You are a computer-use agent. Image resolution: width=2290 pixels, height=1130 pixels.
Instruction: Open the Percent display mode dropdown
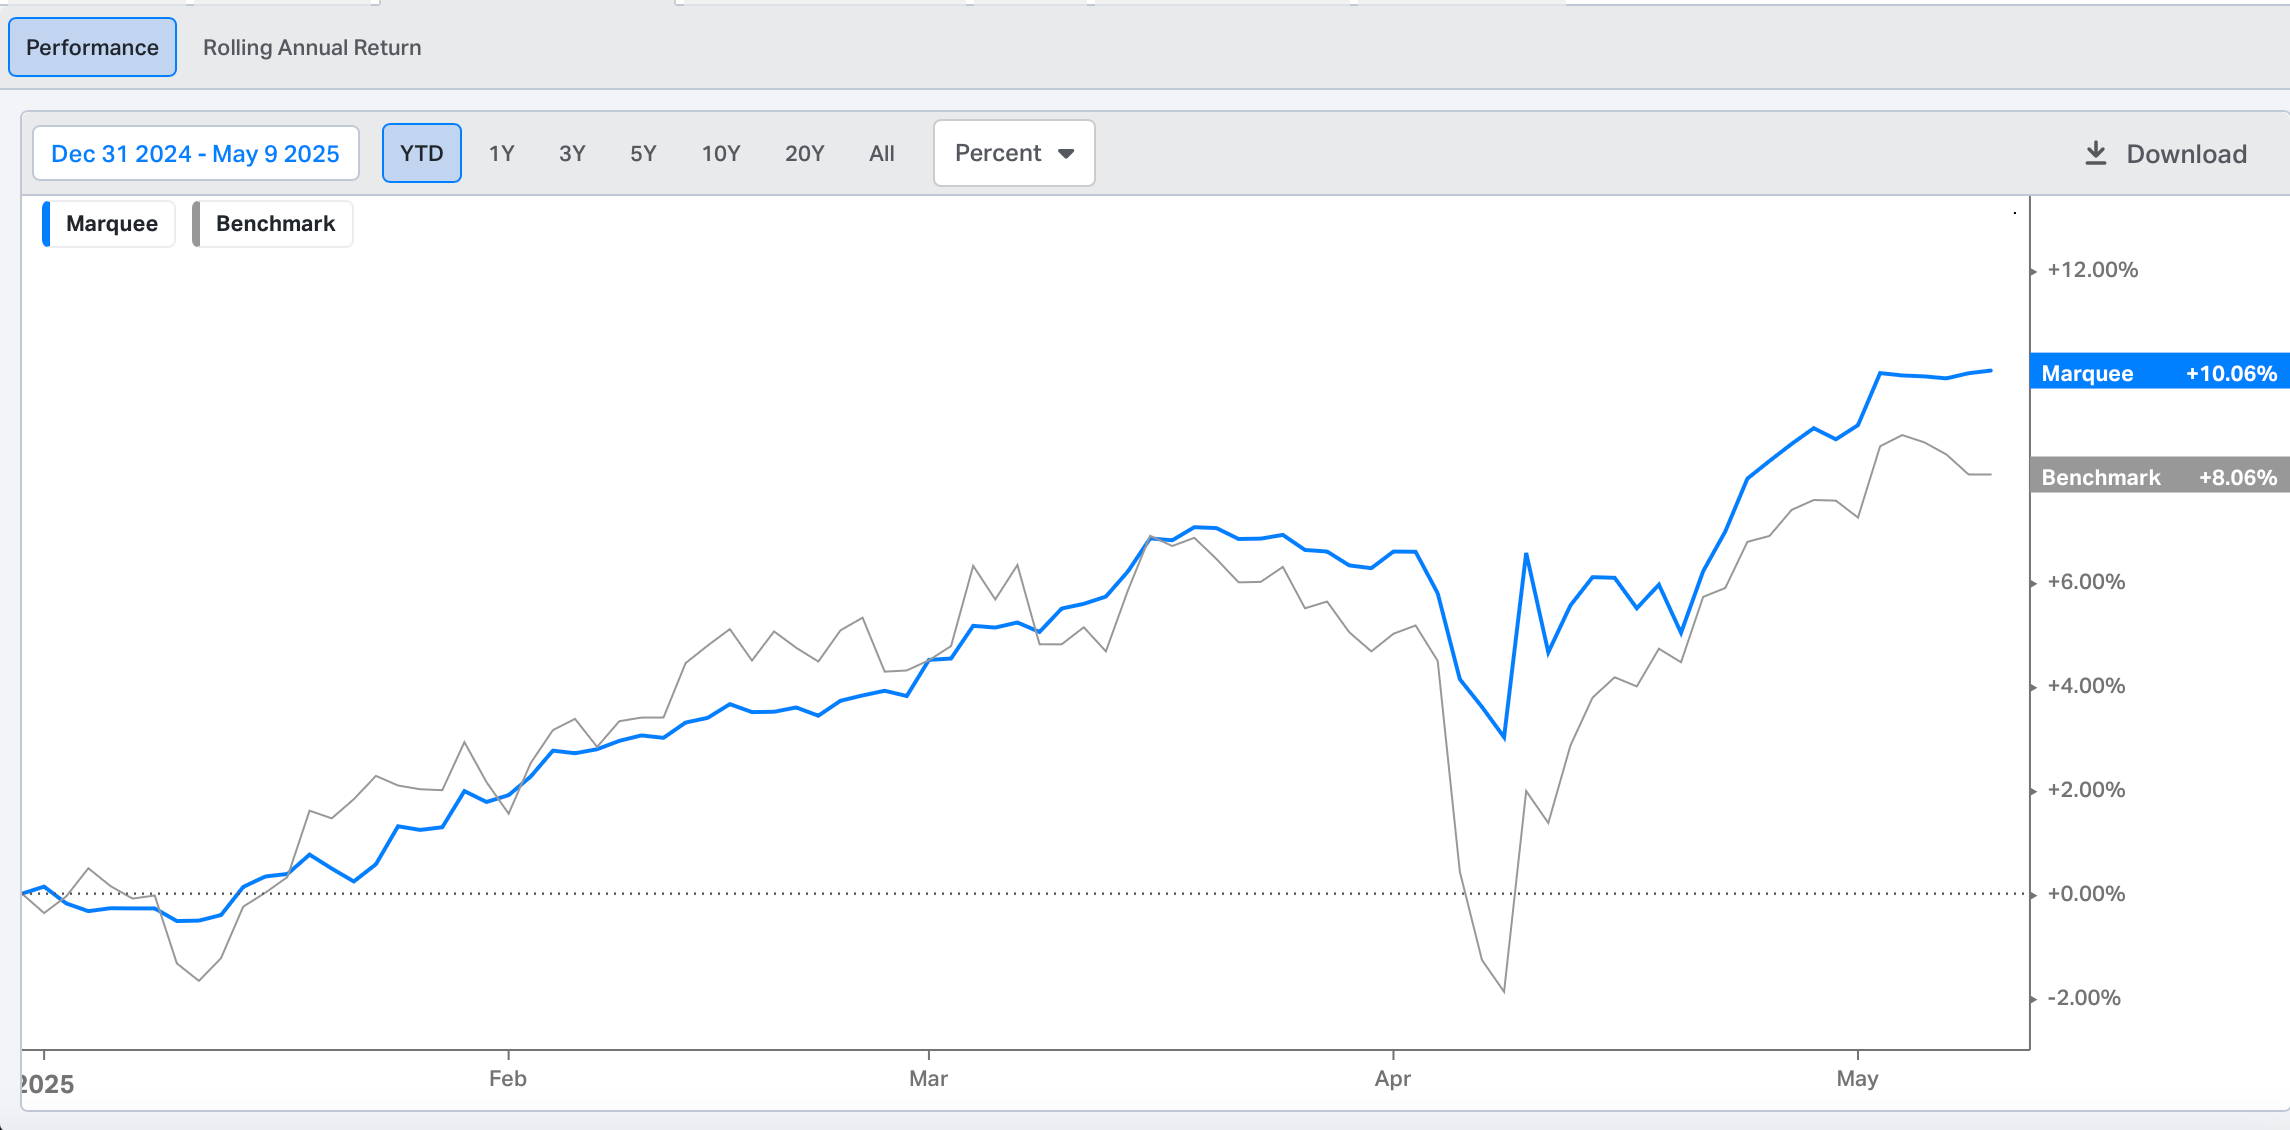[x=1013, y=153]
